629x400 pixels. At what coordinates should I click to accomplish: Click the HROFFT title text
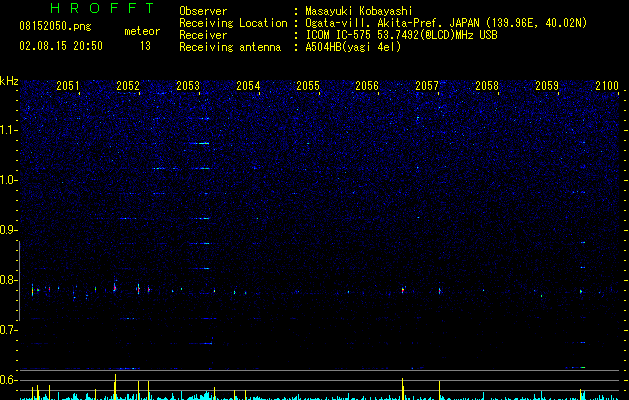tap(103, 8)
